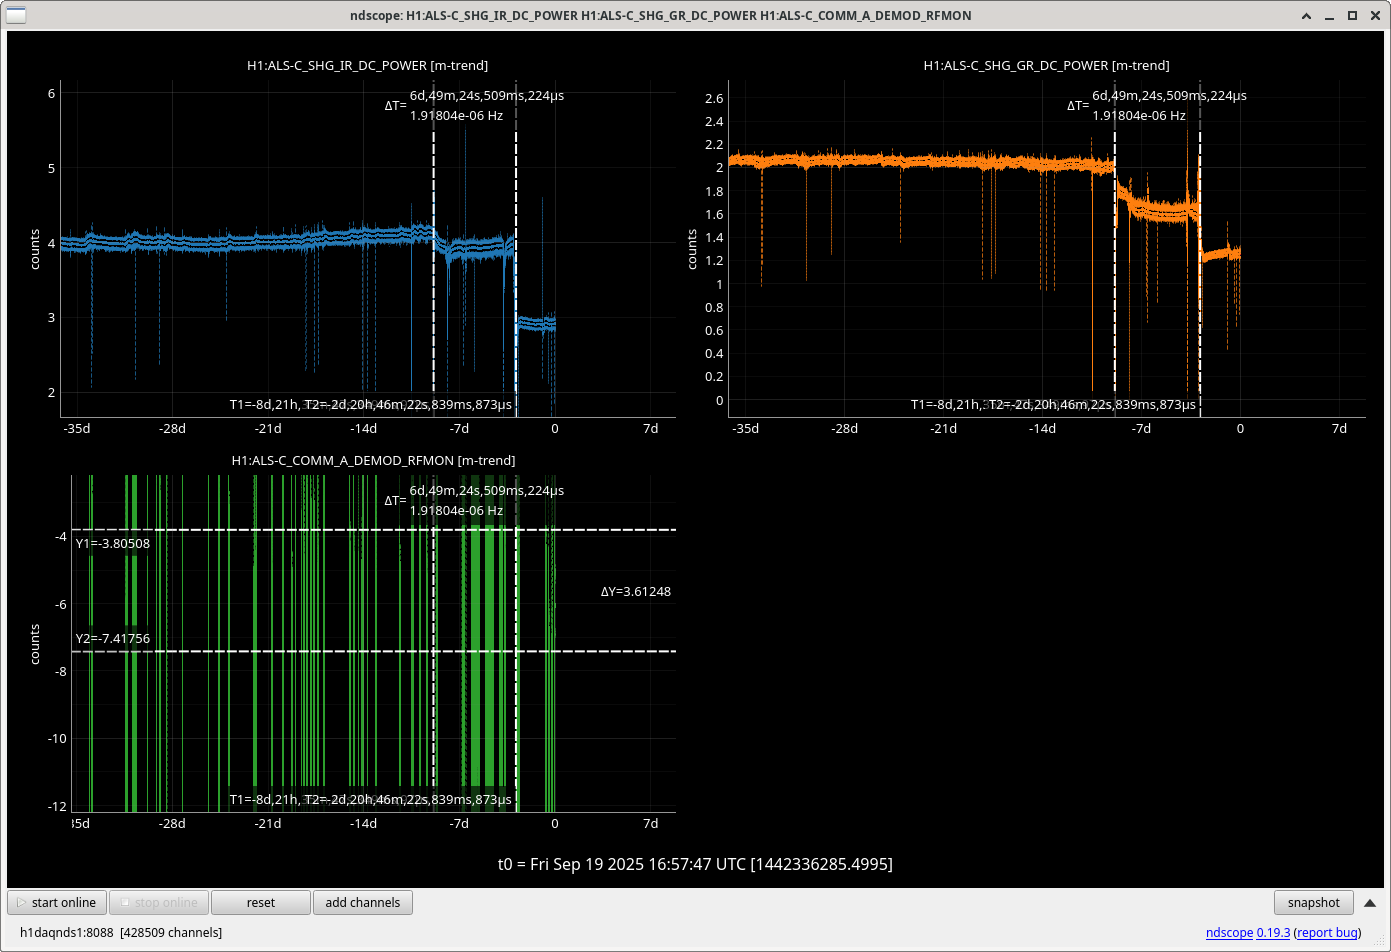Select the Y1=-3.80508 cursor label
Image resolution: width=1391 pixels, height=952 pixels.
[113, 544]
